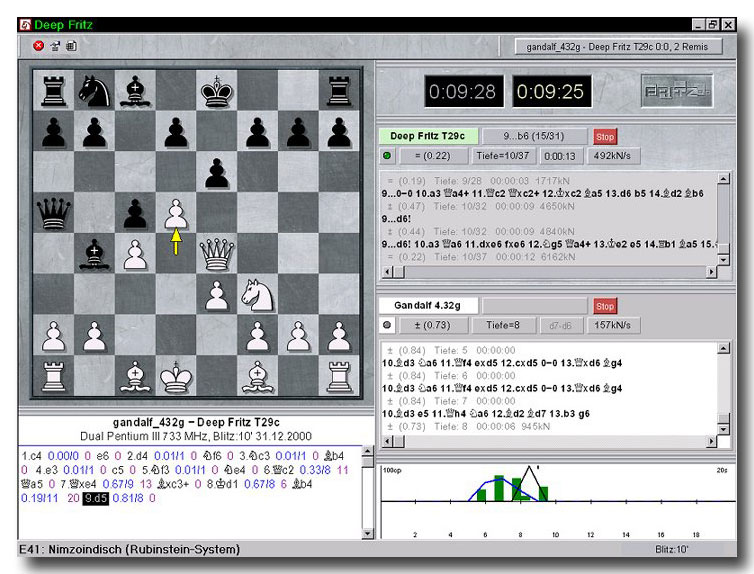The width and height of the screenshot is (754, 574).
Task: Click the white bishop on c1
Action: coord(135,376)
